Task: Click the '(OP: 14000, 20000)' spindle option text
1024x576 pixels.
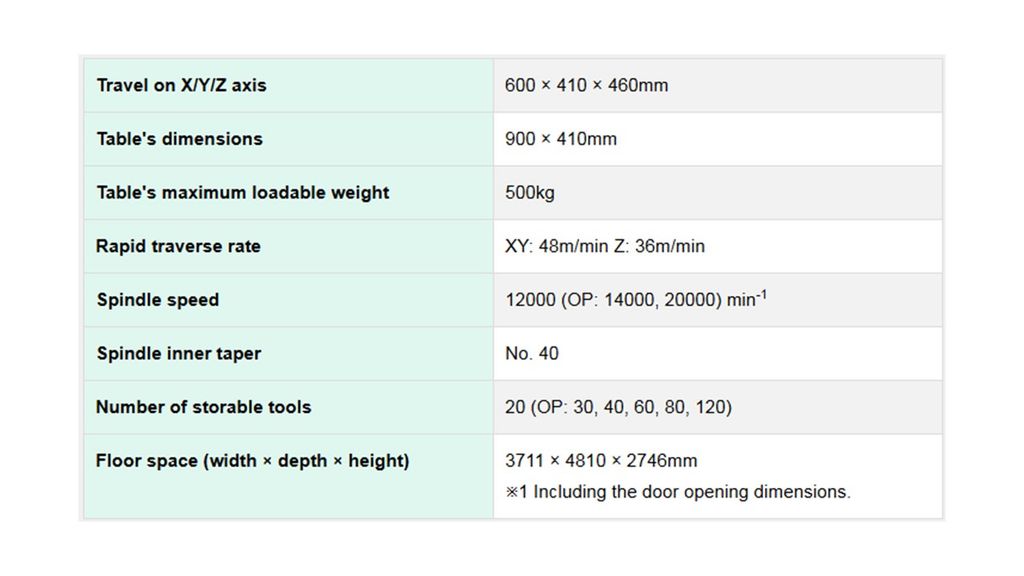Action: coord(641,300)
